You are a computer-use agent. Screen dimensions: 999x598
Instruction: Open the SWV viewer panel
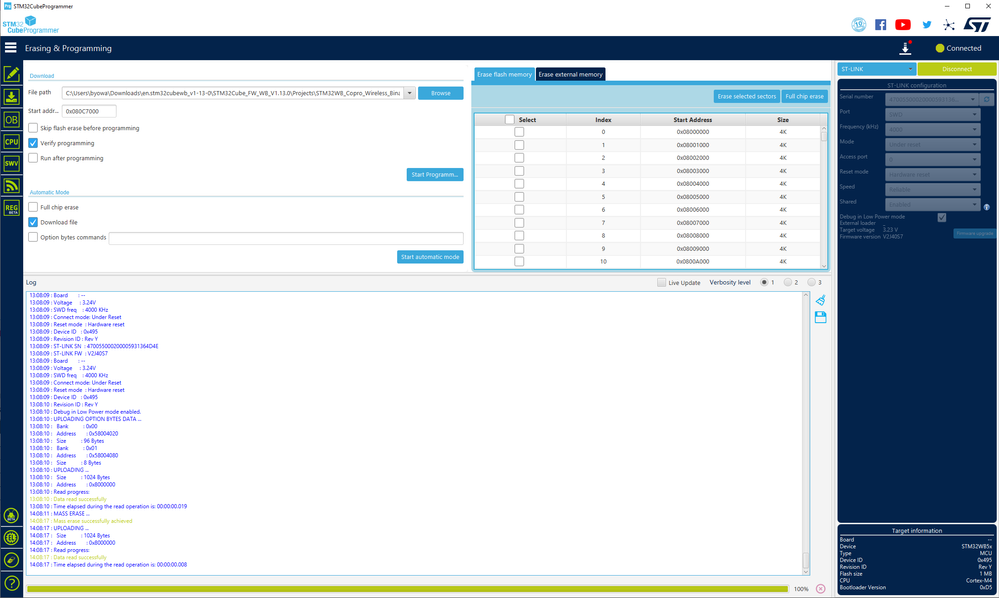[11, 164]
